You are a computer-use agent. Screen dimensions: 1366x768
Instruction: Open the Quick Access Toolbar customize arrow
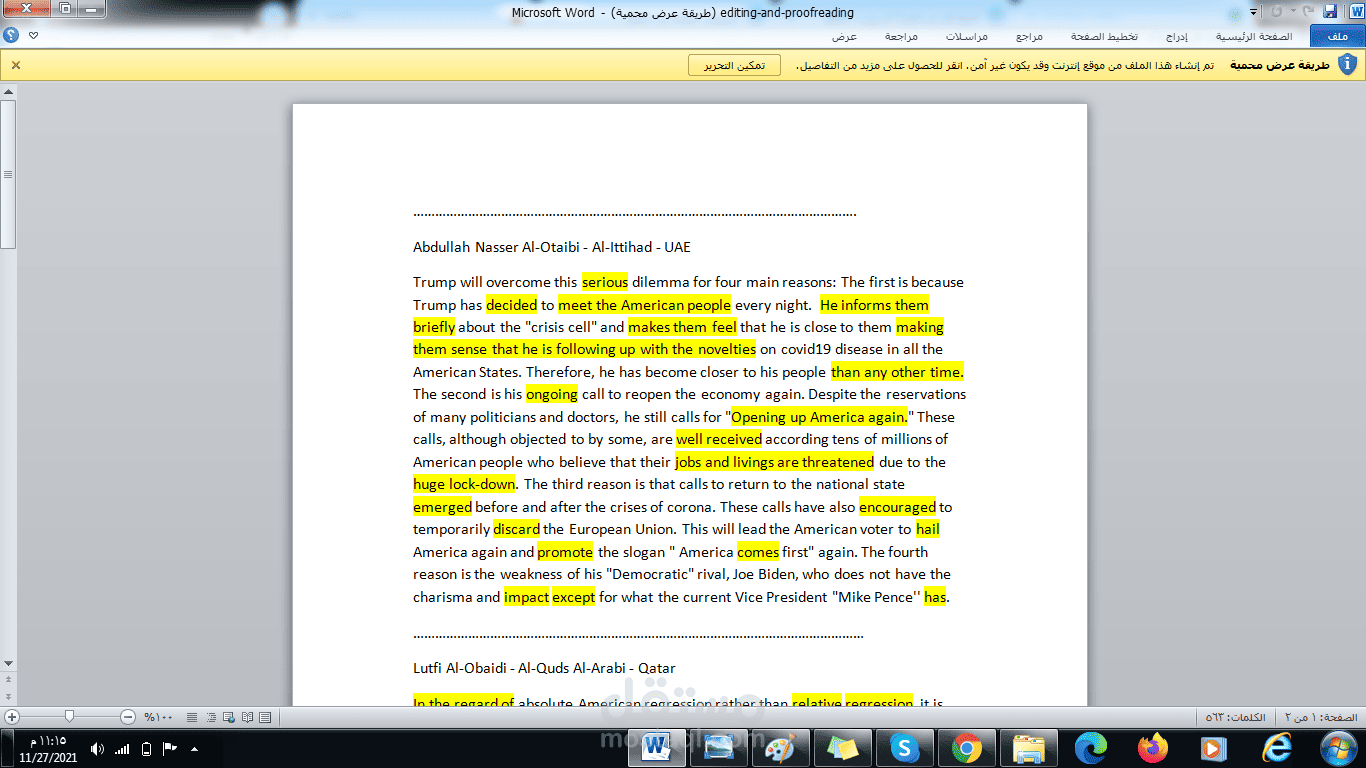point(1253,12)
